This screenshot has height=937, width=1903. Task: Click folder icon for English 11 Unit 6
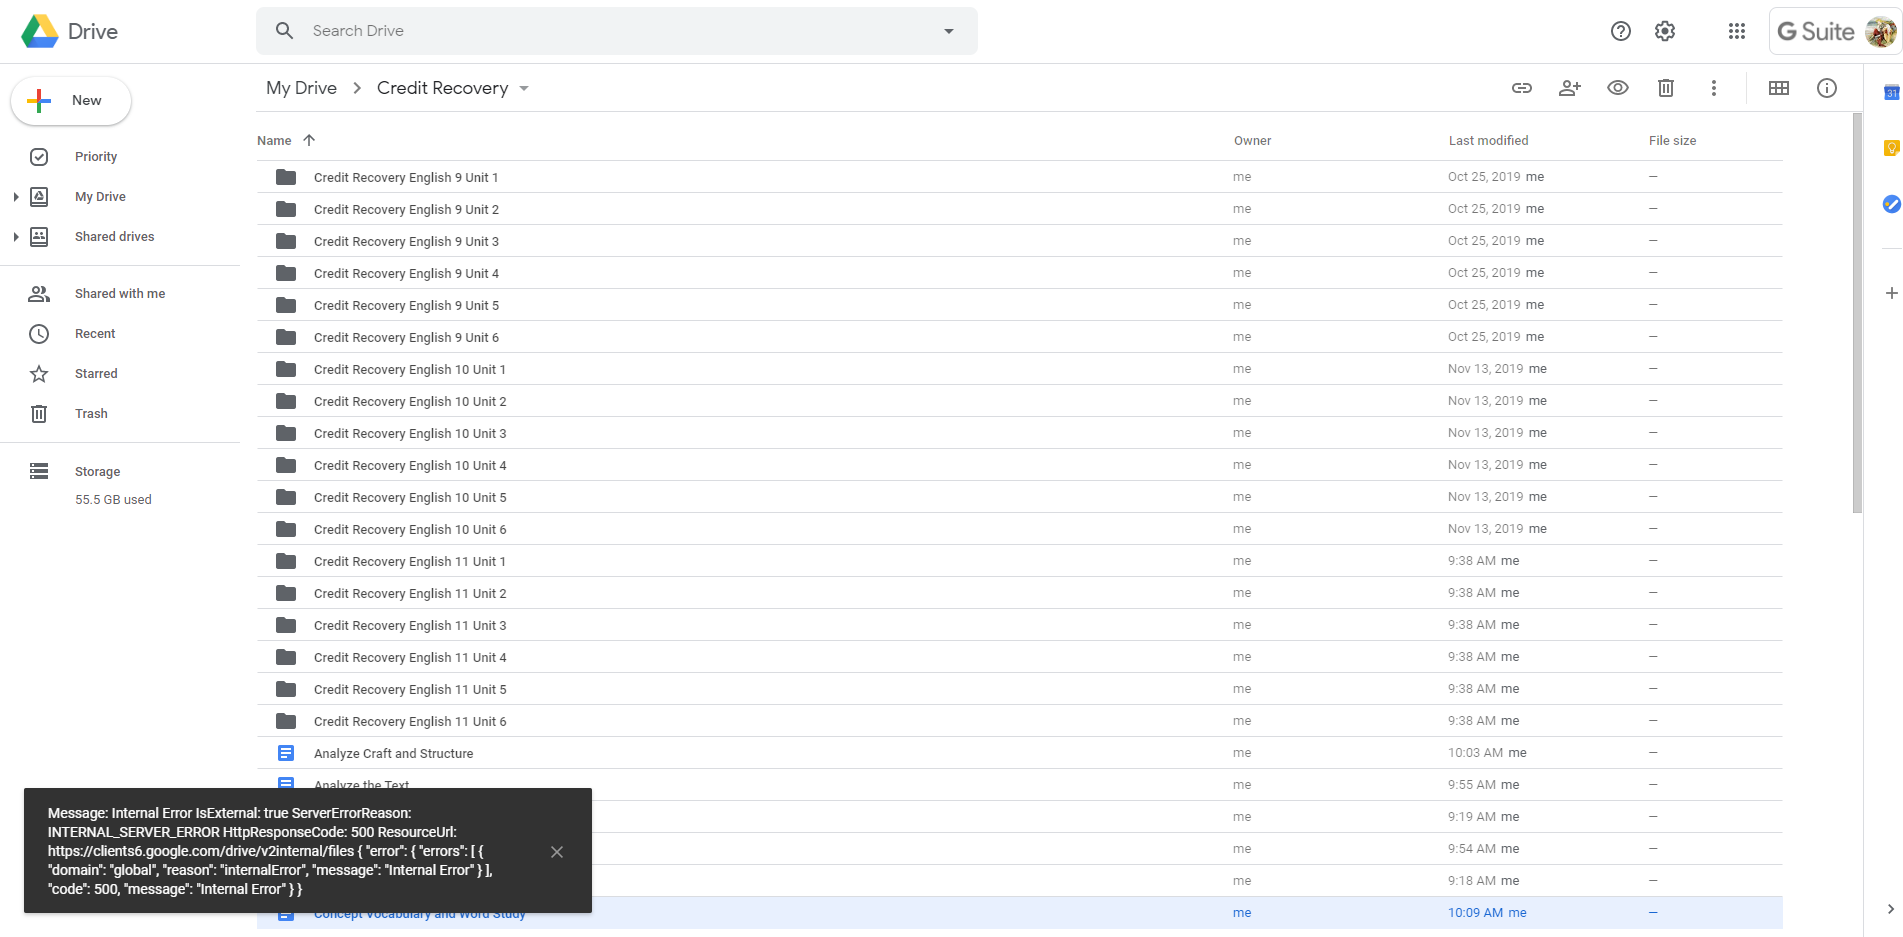pos(286,721)
